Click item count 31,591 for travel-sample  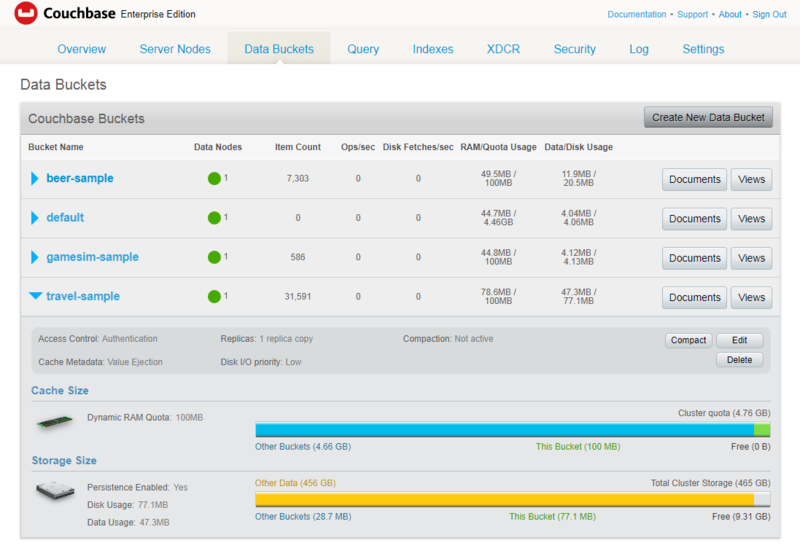pos(298,297)
